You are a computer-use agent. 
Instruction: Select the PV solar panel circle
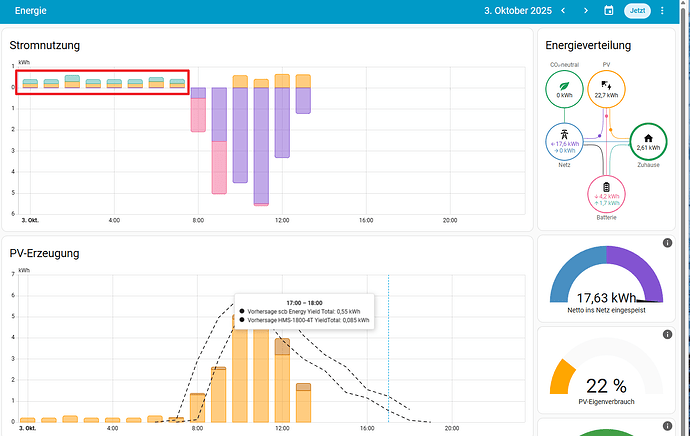[606, 91]
